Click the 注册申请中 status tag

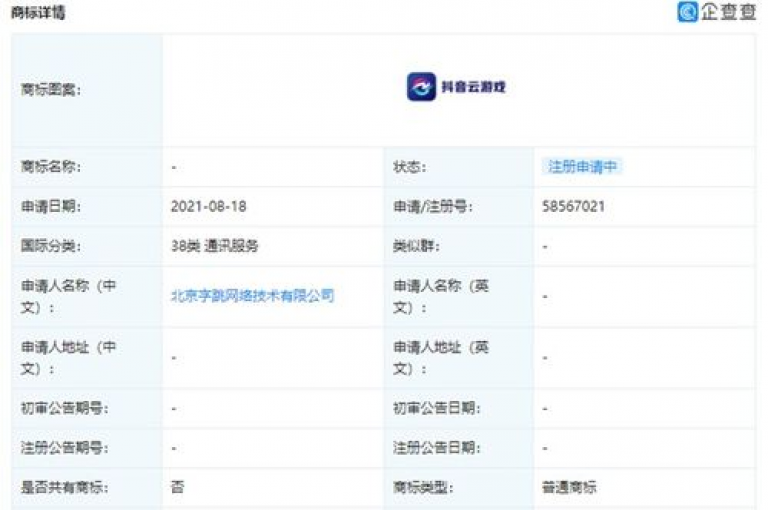coord(582,167)
